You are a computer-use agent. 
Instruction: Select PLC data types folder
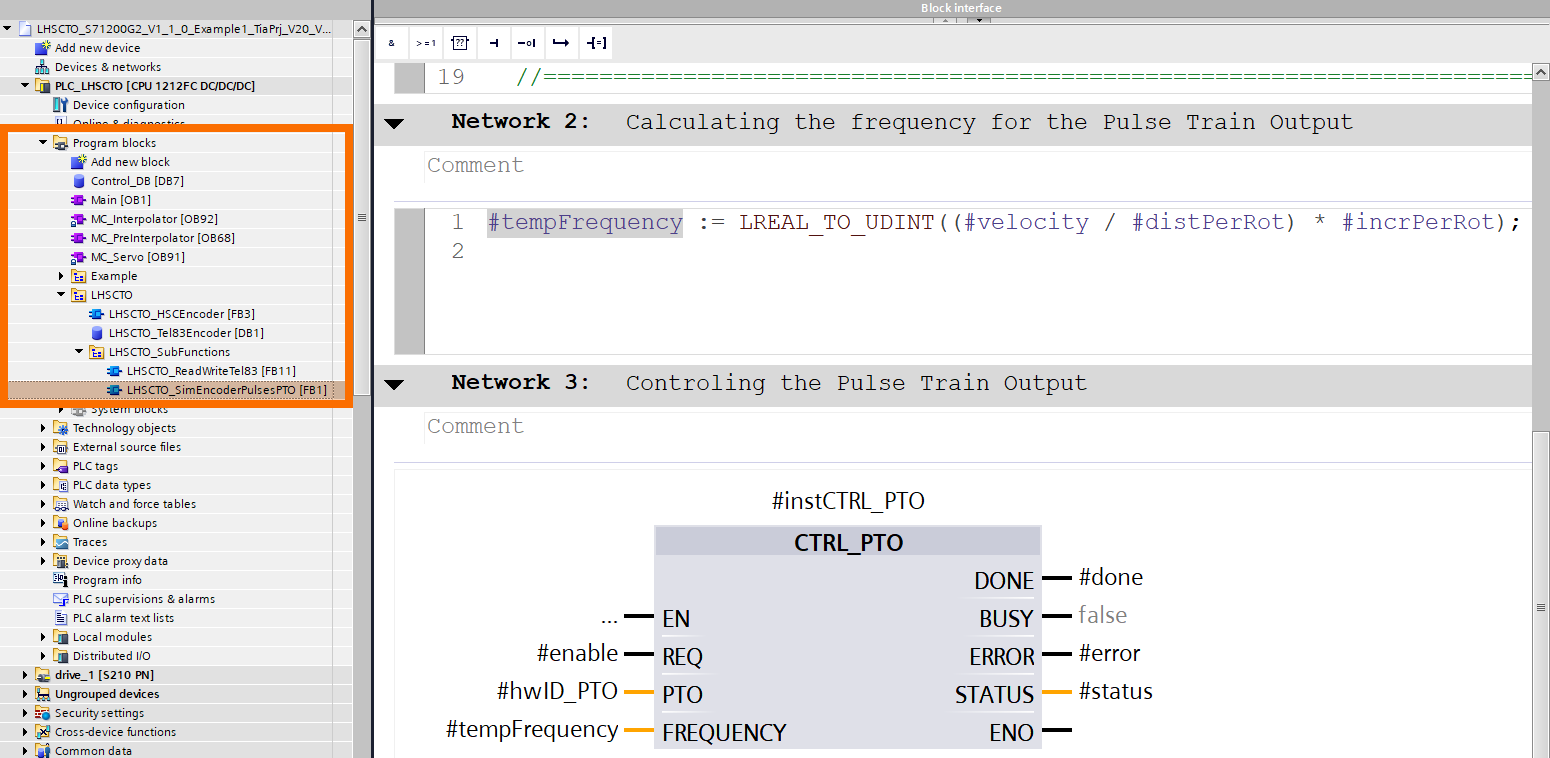point(112,485)
